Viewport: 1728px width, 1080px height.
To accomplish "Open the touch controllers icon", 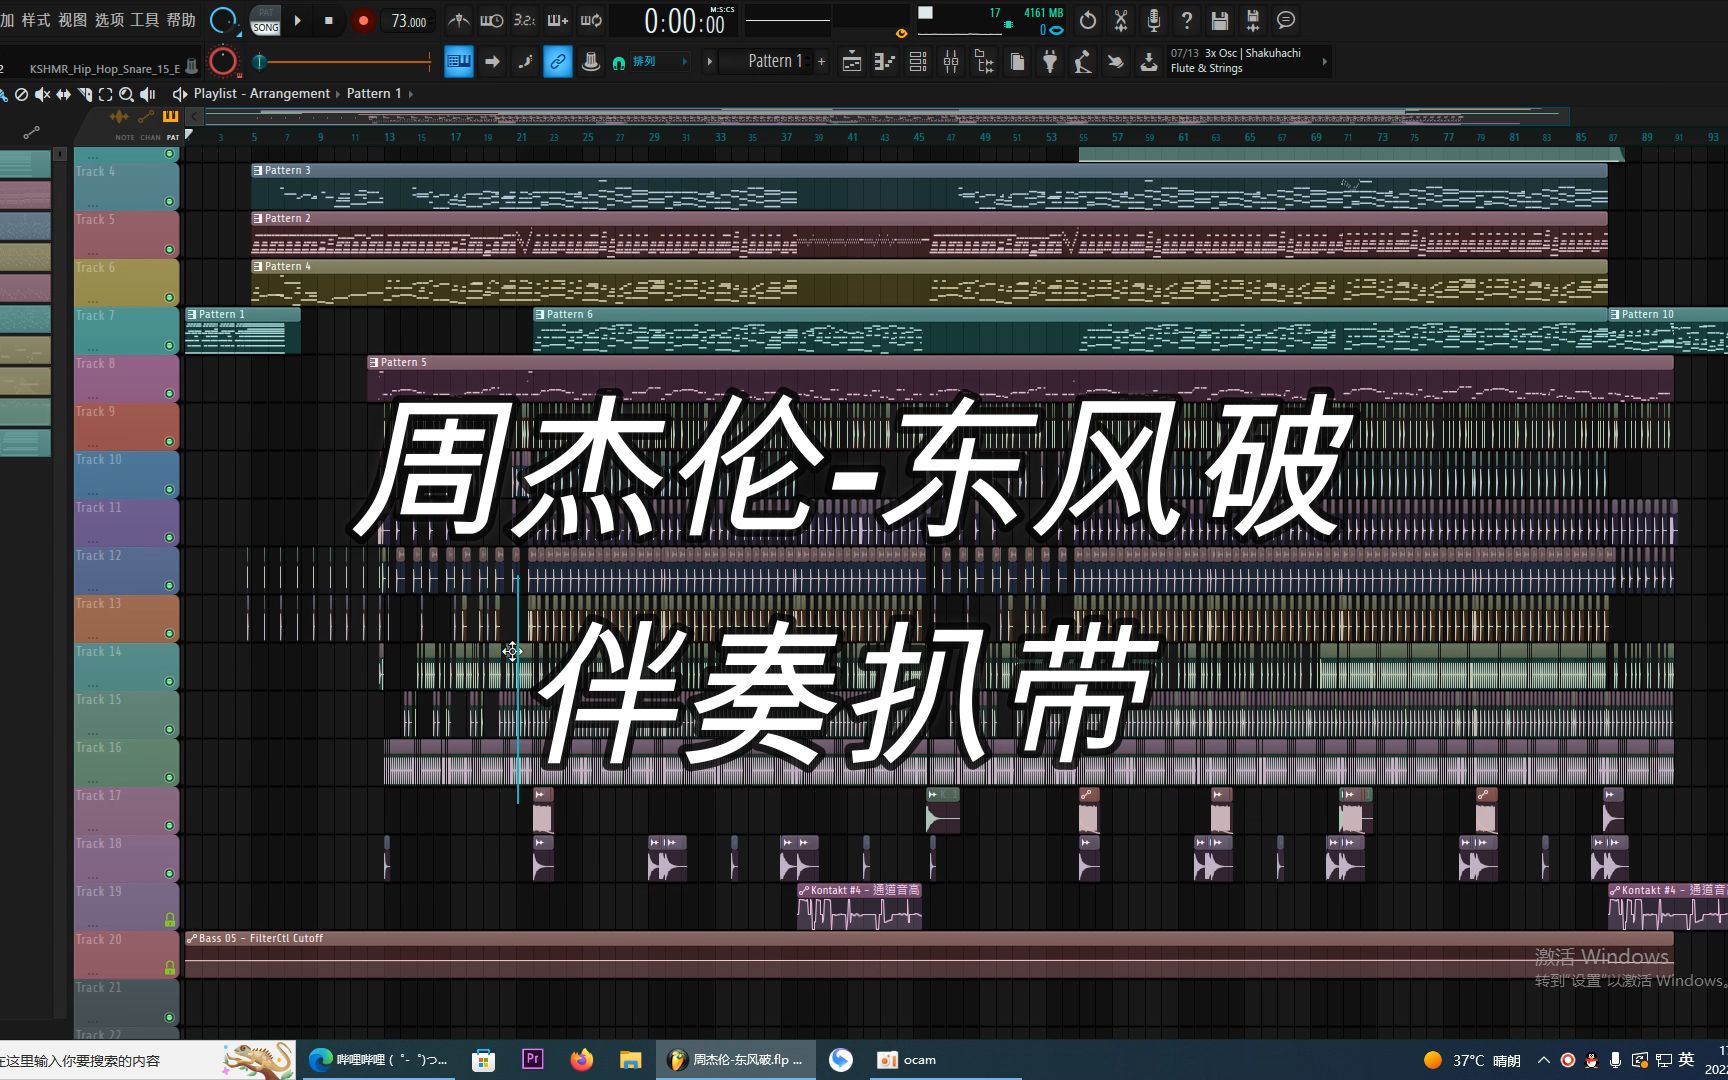I will [1116, 62].
